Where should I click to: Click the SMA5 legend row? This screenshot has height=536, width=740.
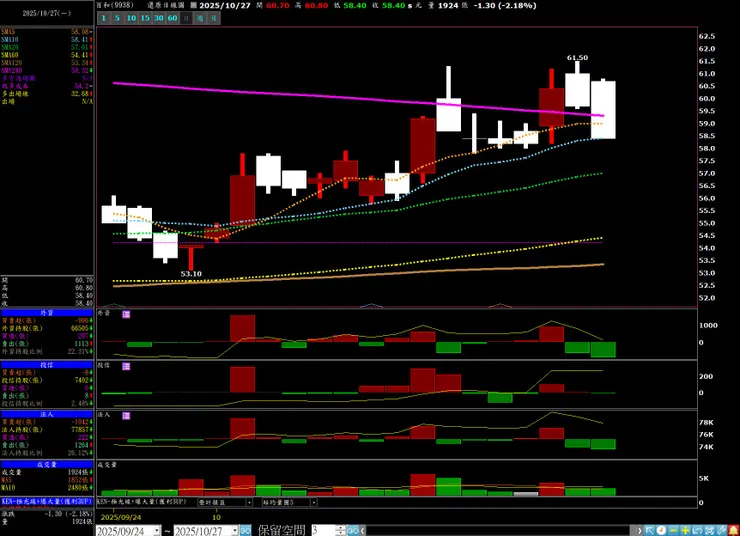(47, 32)
